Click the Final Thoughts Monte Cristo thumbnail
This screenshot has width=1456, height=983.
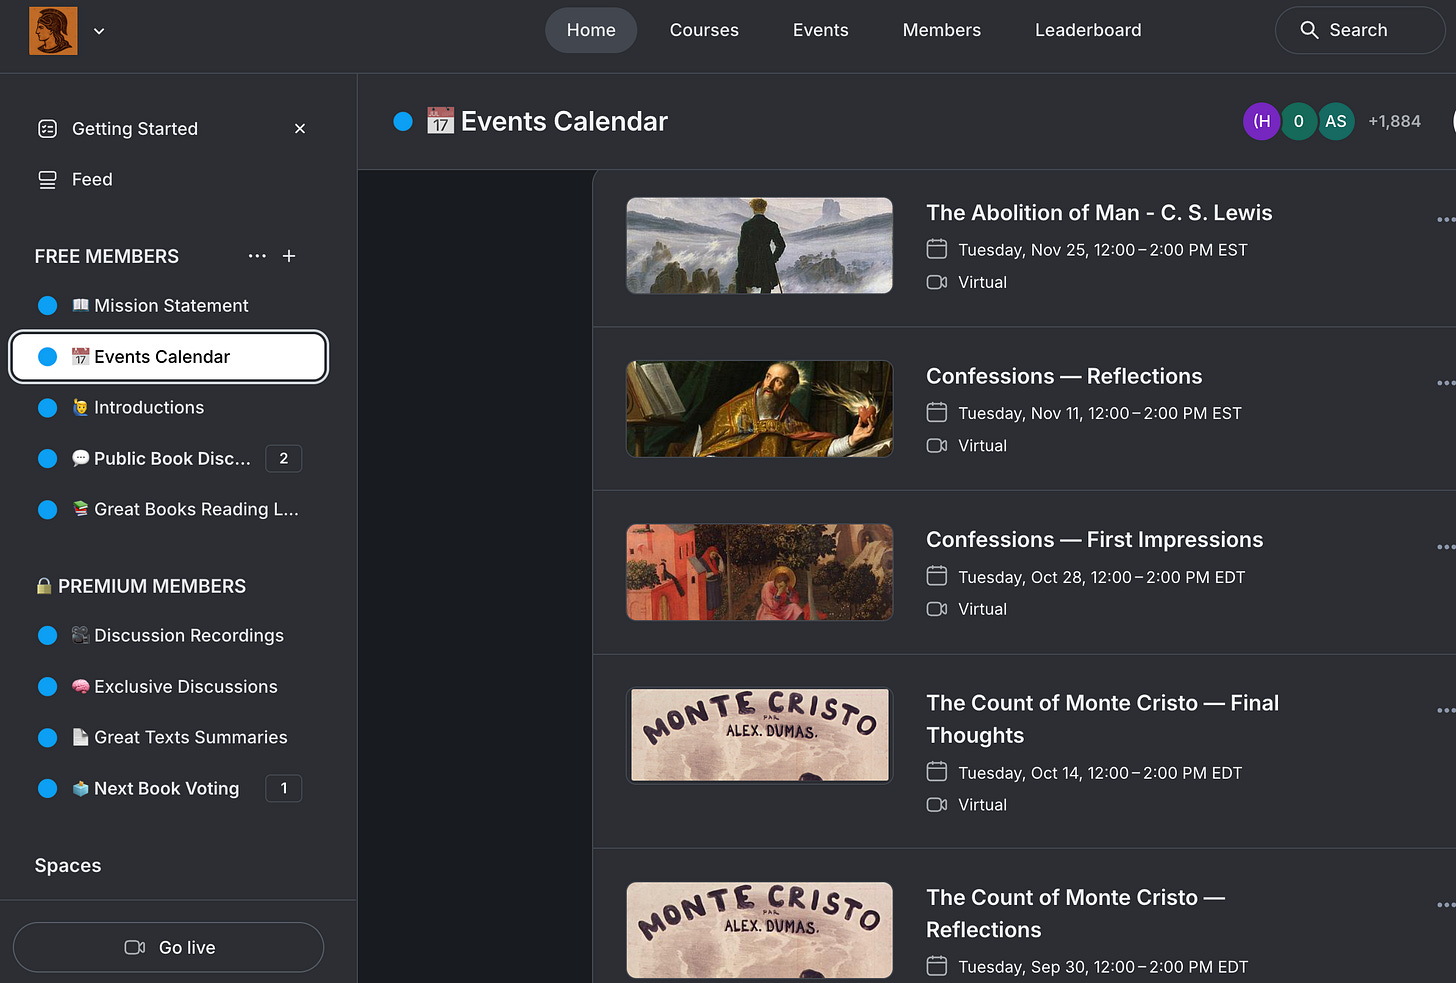(759, 735)
